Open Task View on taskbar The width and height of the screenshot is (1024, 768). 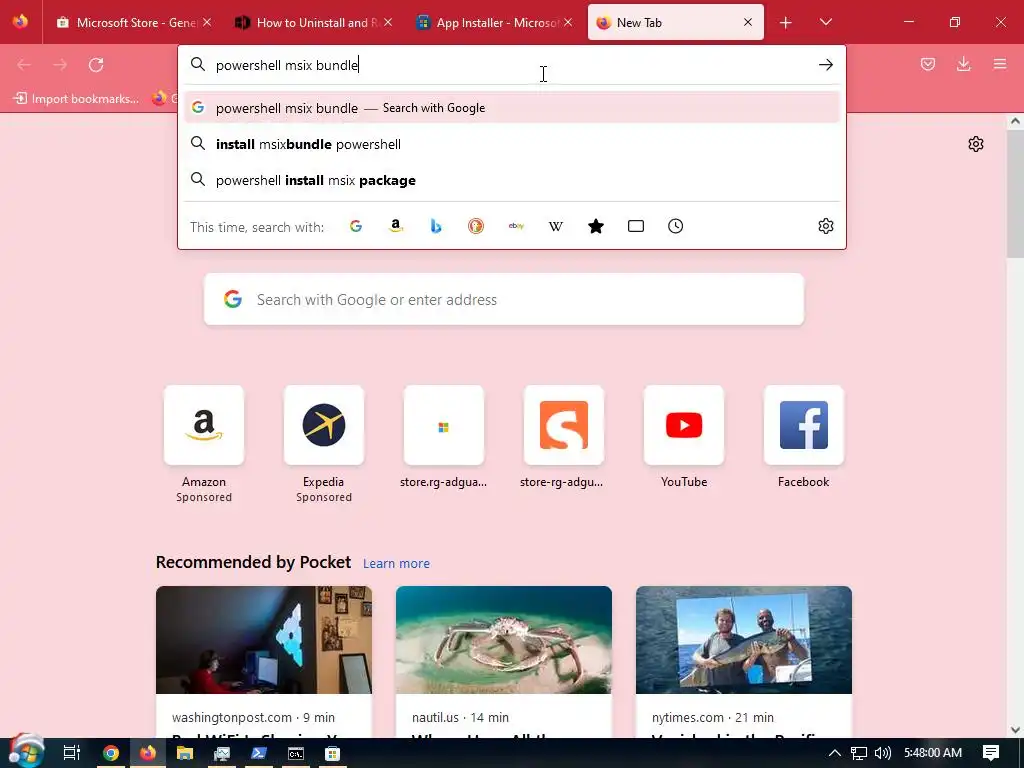[71, 753]
